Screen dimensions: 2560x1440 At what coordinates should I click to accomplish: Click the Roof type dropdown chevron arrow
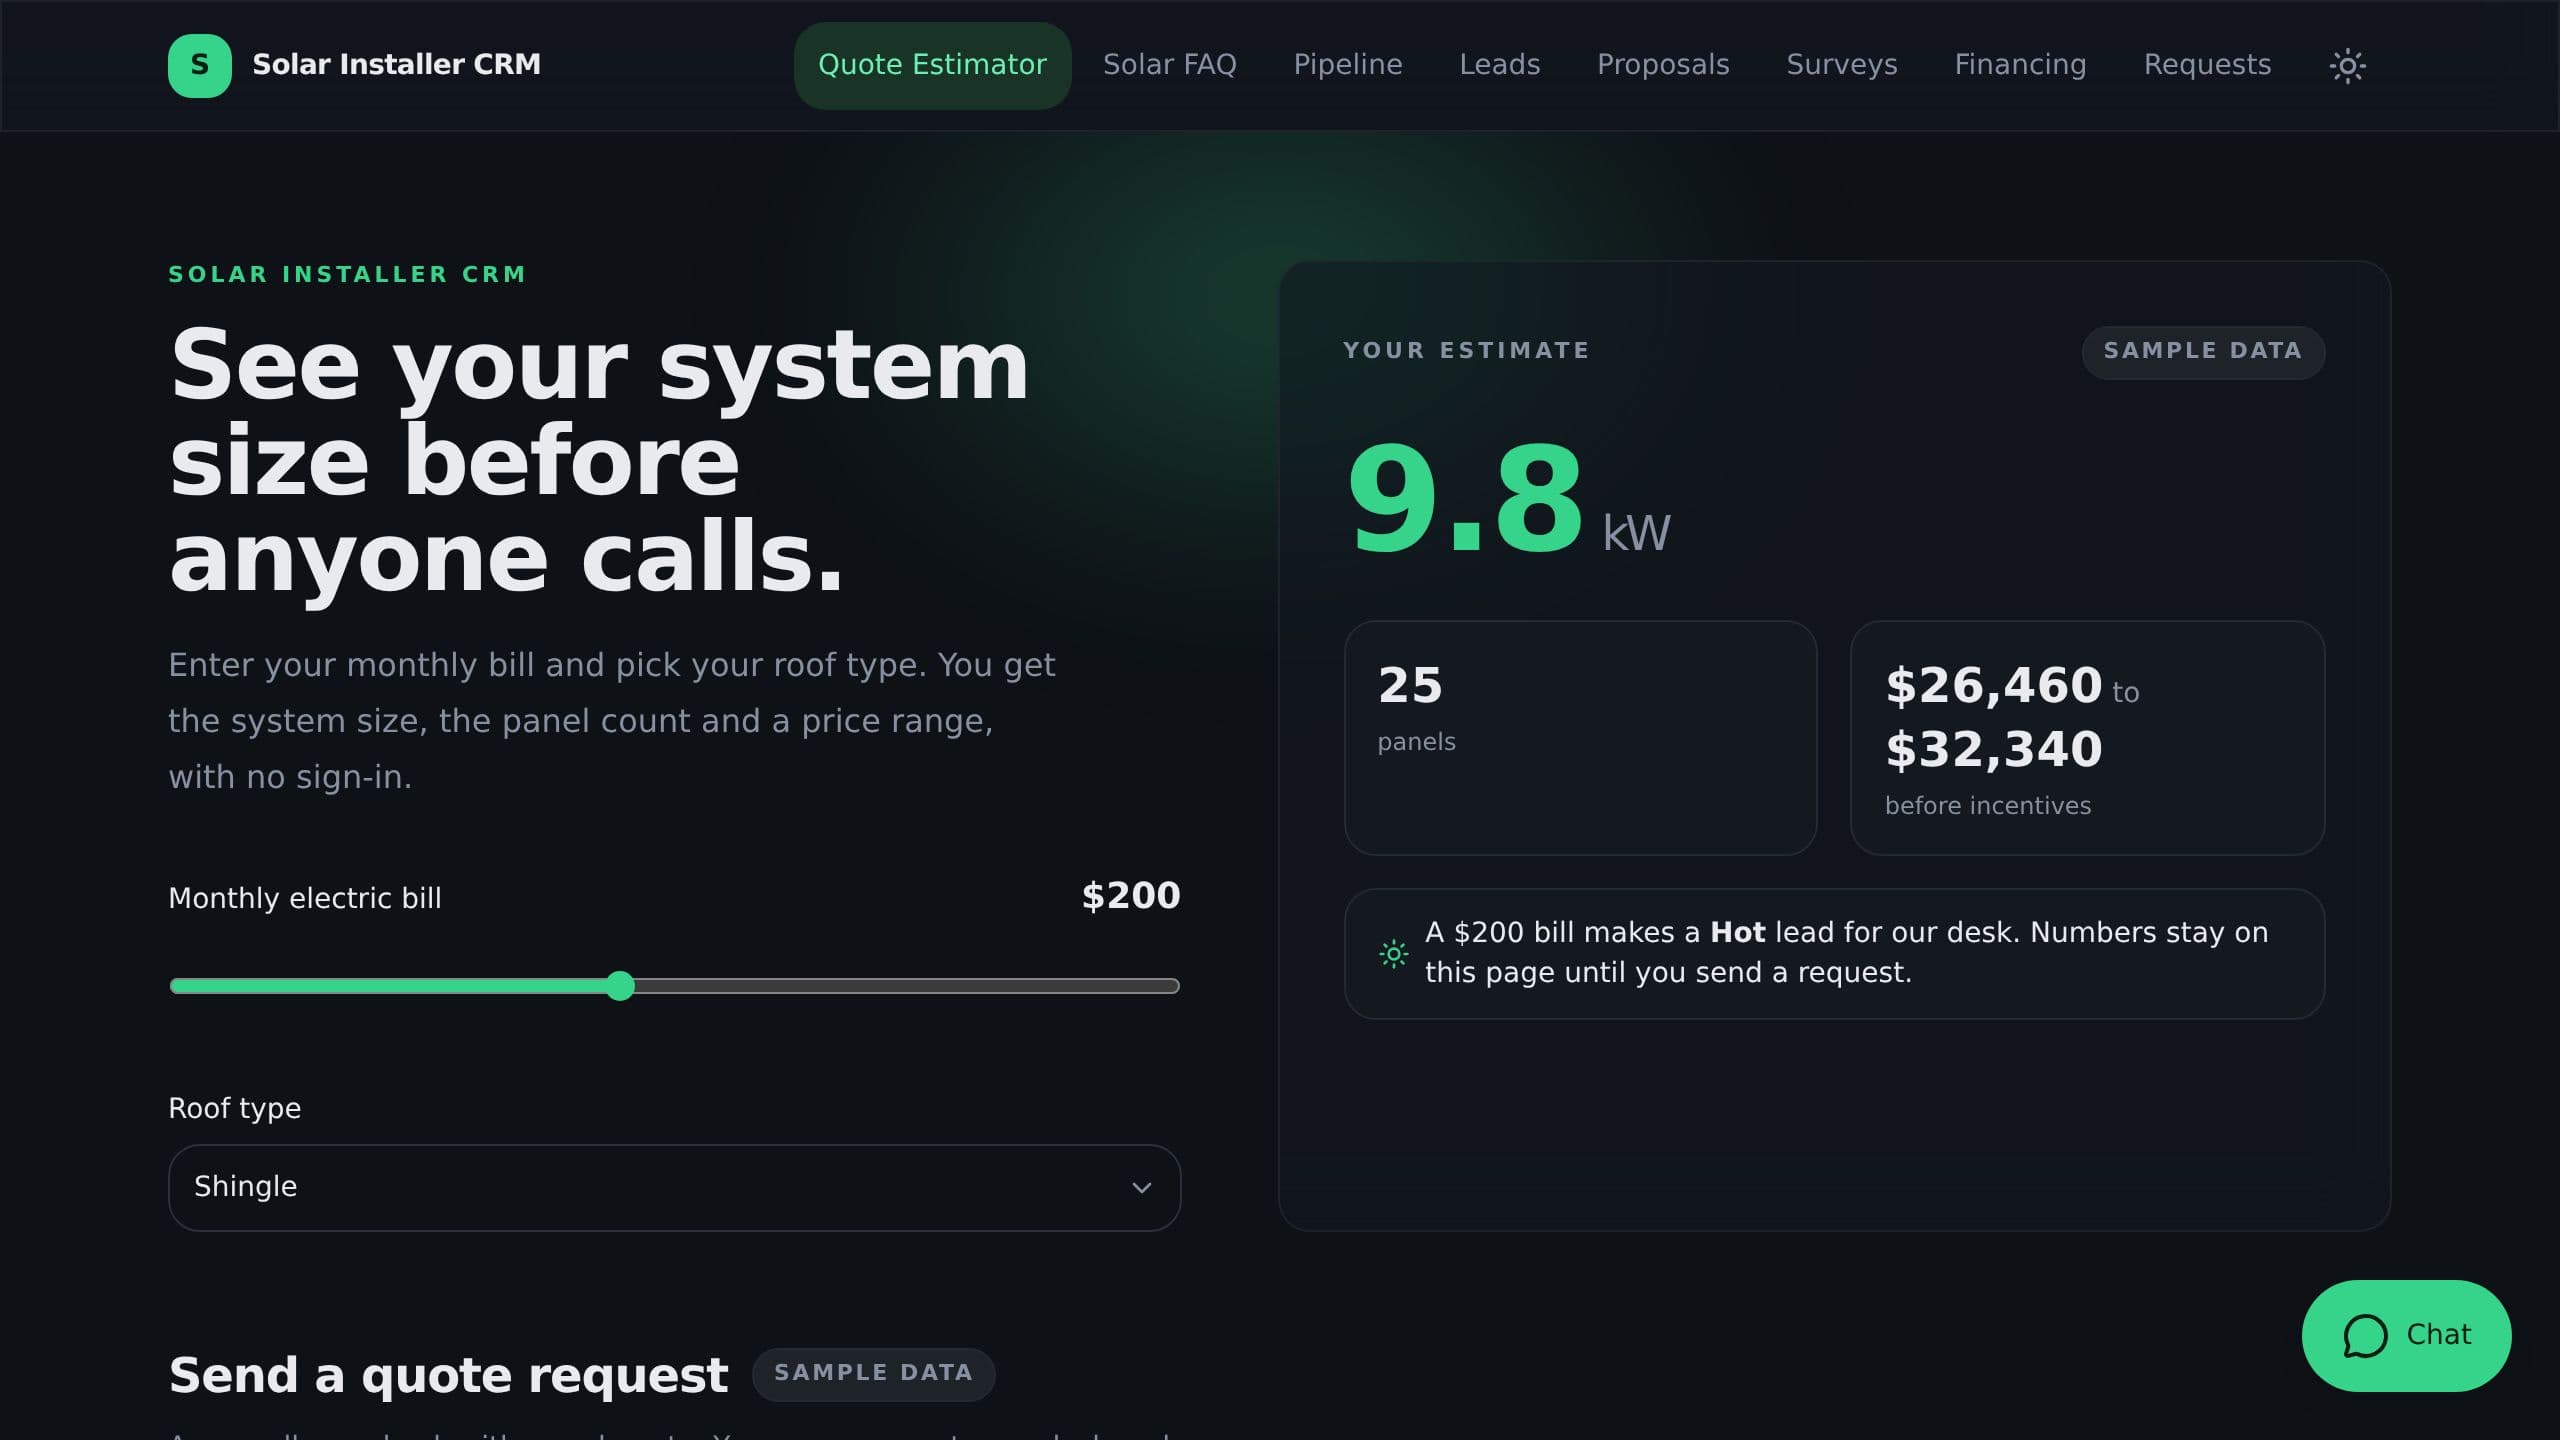[x=1141, y=1188]
